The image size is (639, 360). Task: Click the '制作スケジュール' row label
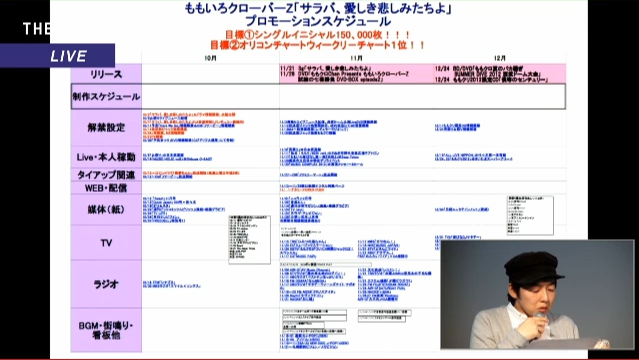pyautogui.click(x=106, y=97)
